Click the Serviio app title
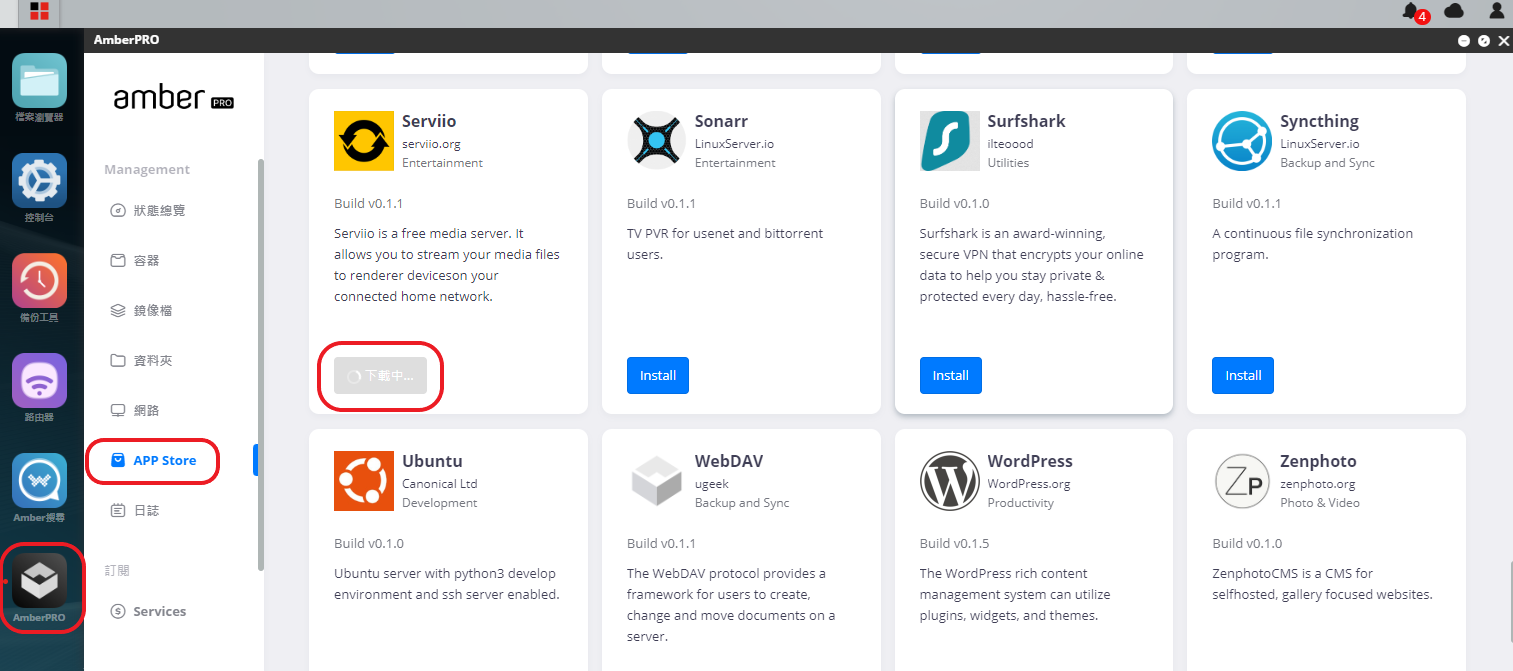The width and height of the screenshot is (1513, 671). point(429,121)
